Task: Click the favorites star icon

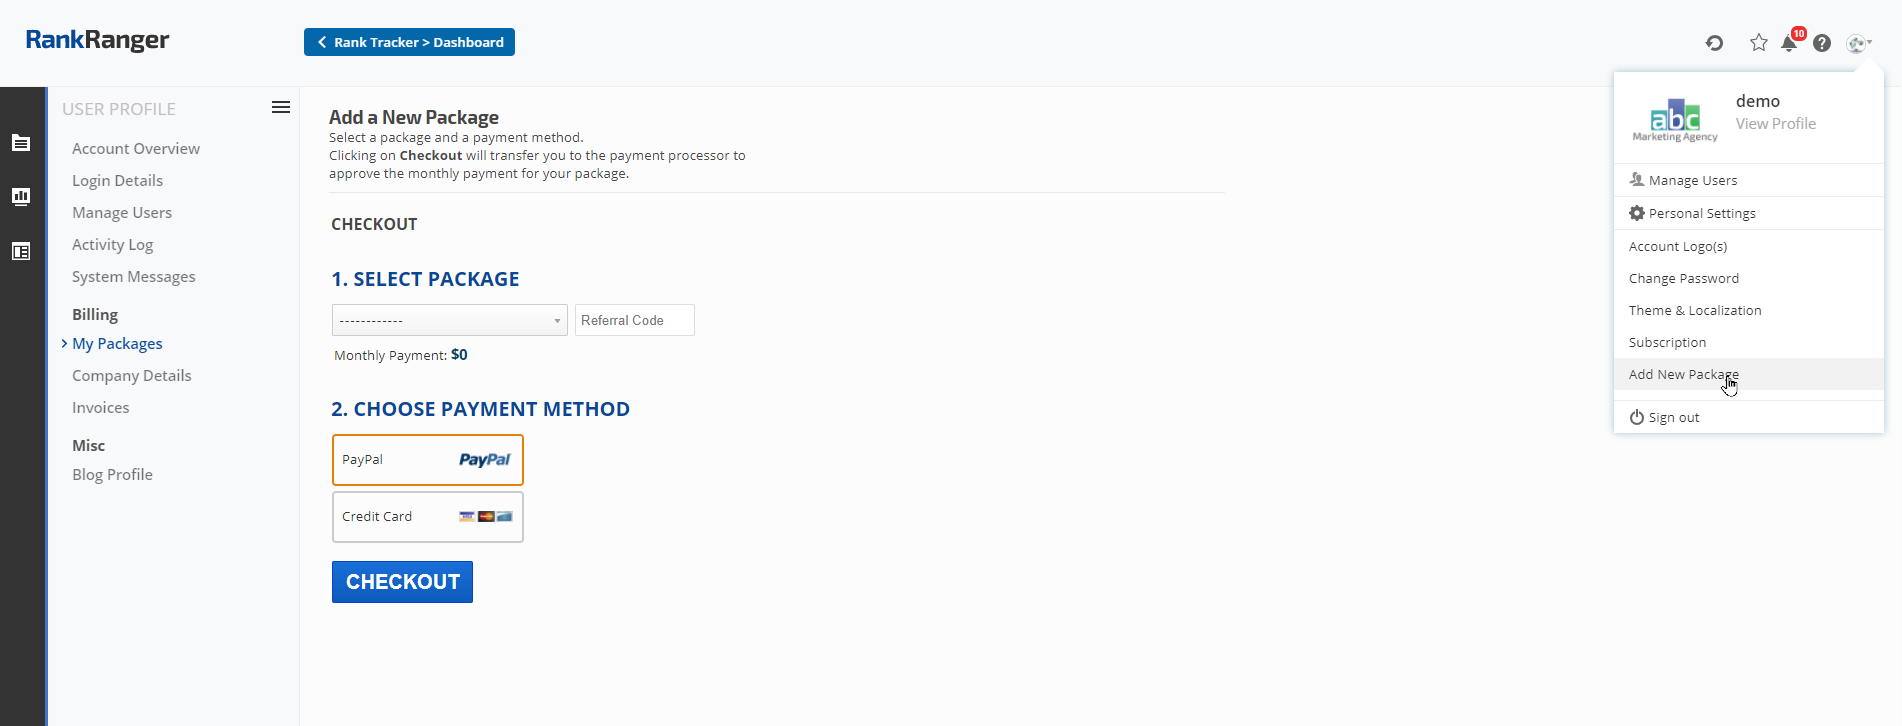Action: coord(1758,42)
